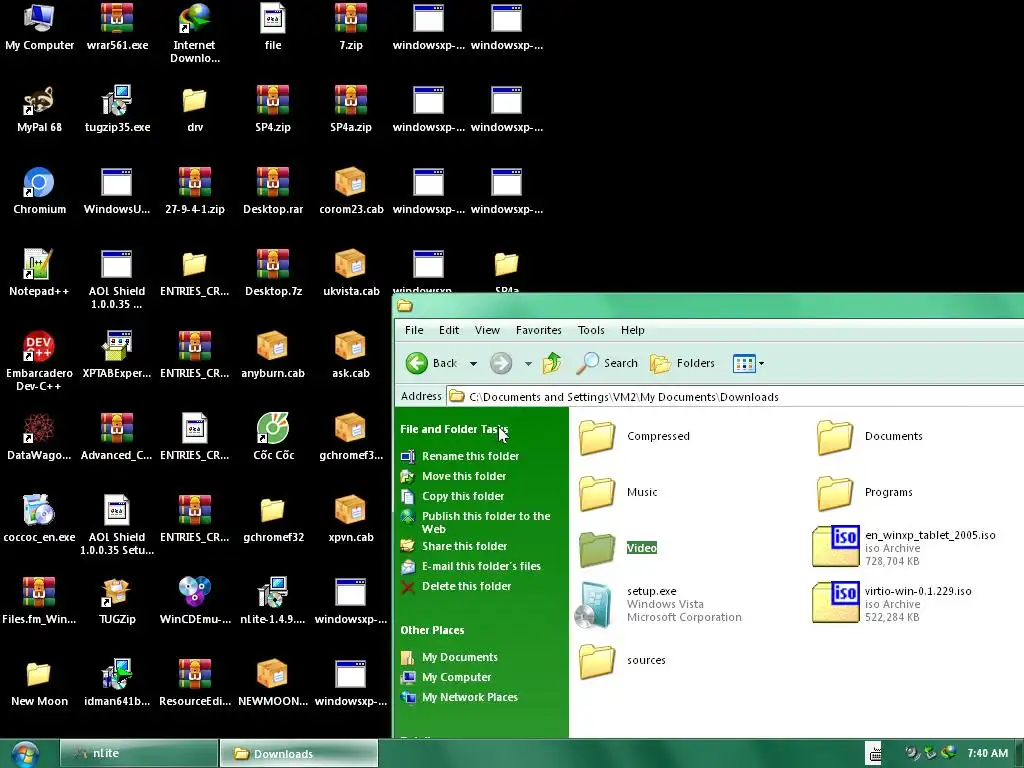The height and width of the screenshot is (768, 1024).
Task: Select en_winxp_tablet_2005.iso file
Action: click(x=904, y=547)
